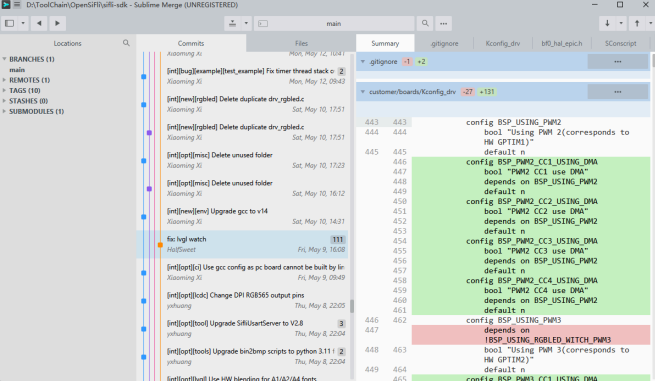Viewport: 655px width, 382px height.
Task: Select commit 'Upgrade bin2bmp scripts to python 3.11'
Action: [243, 356]
